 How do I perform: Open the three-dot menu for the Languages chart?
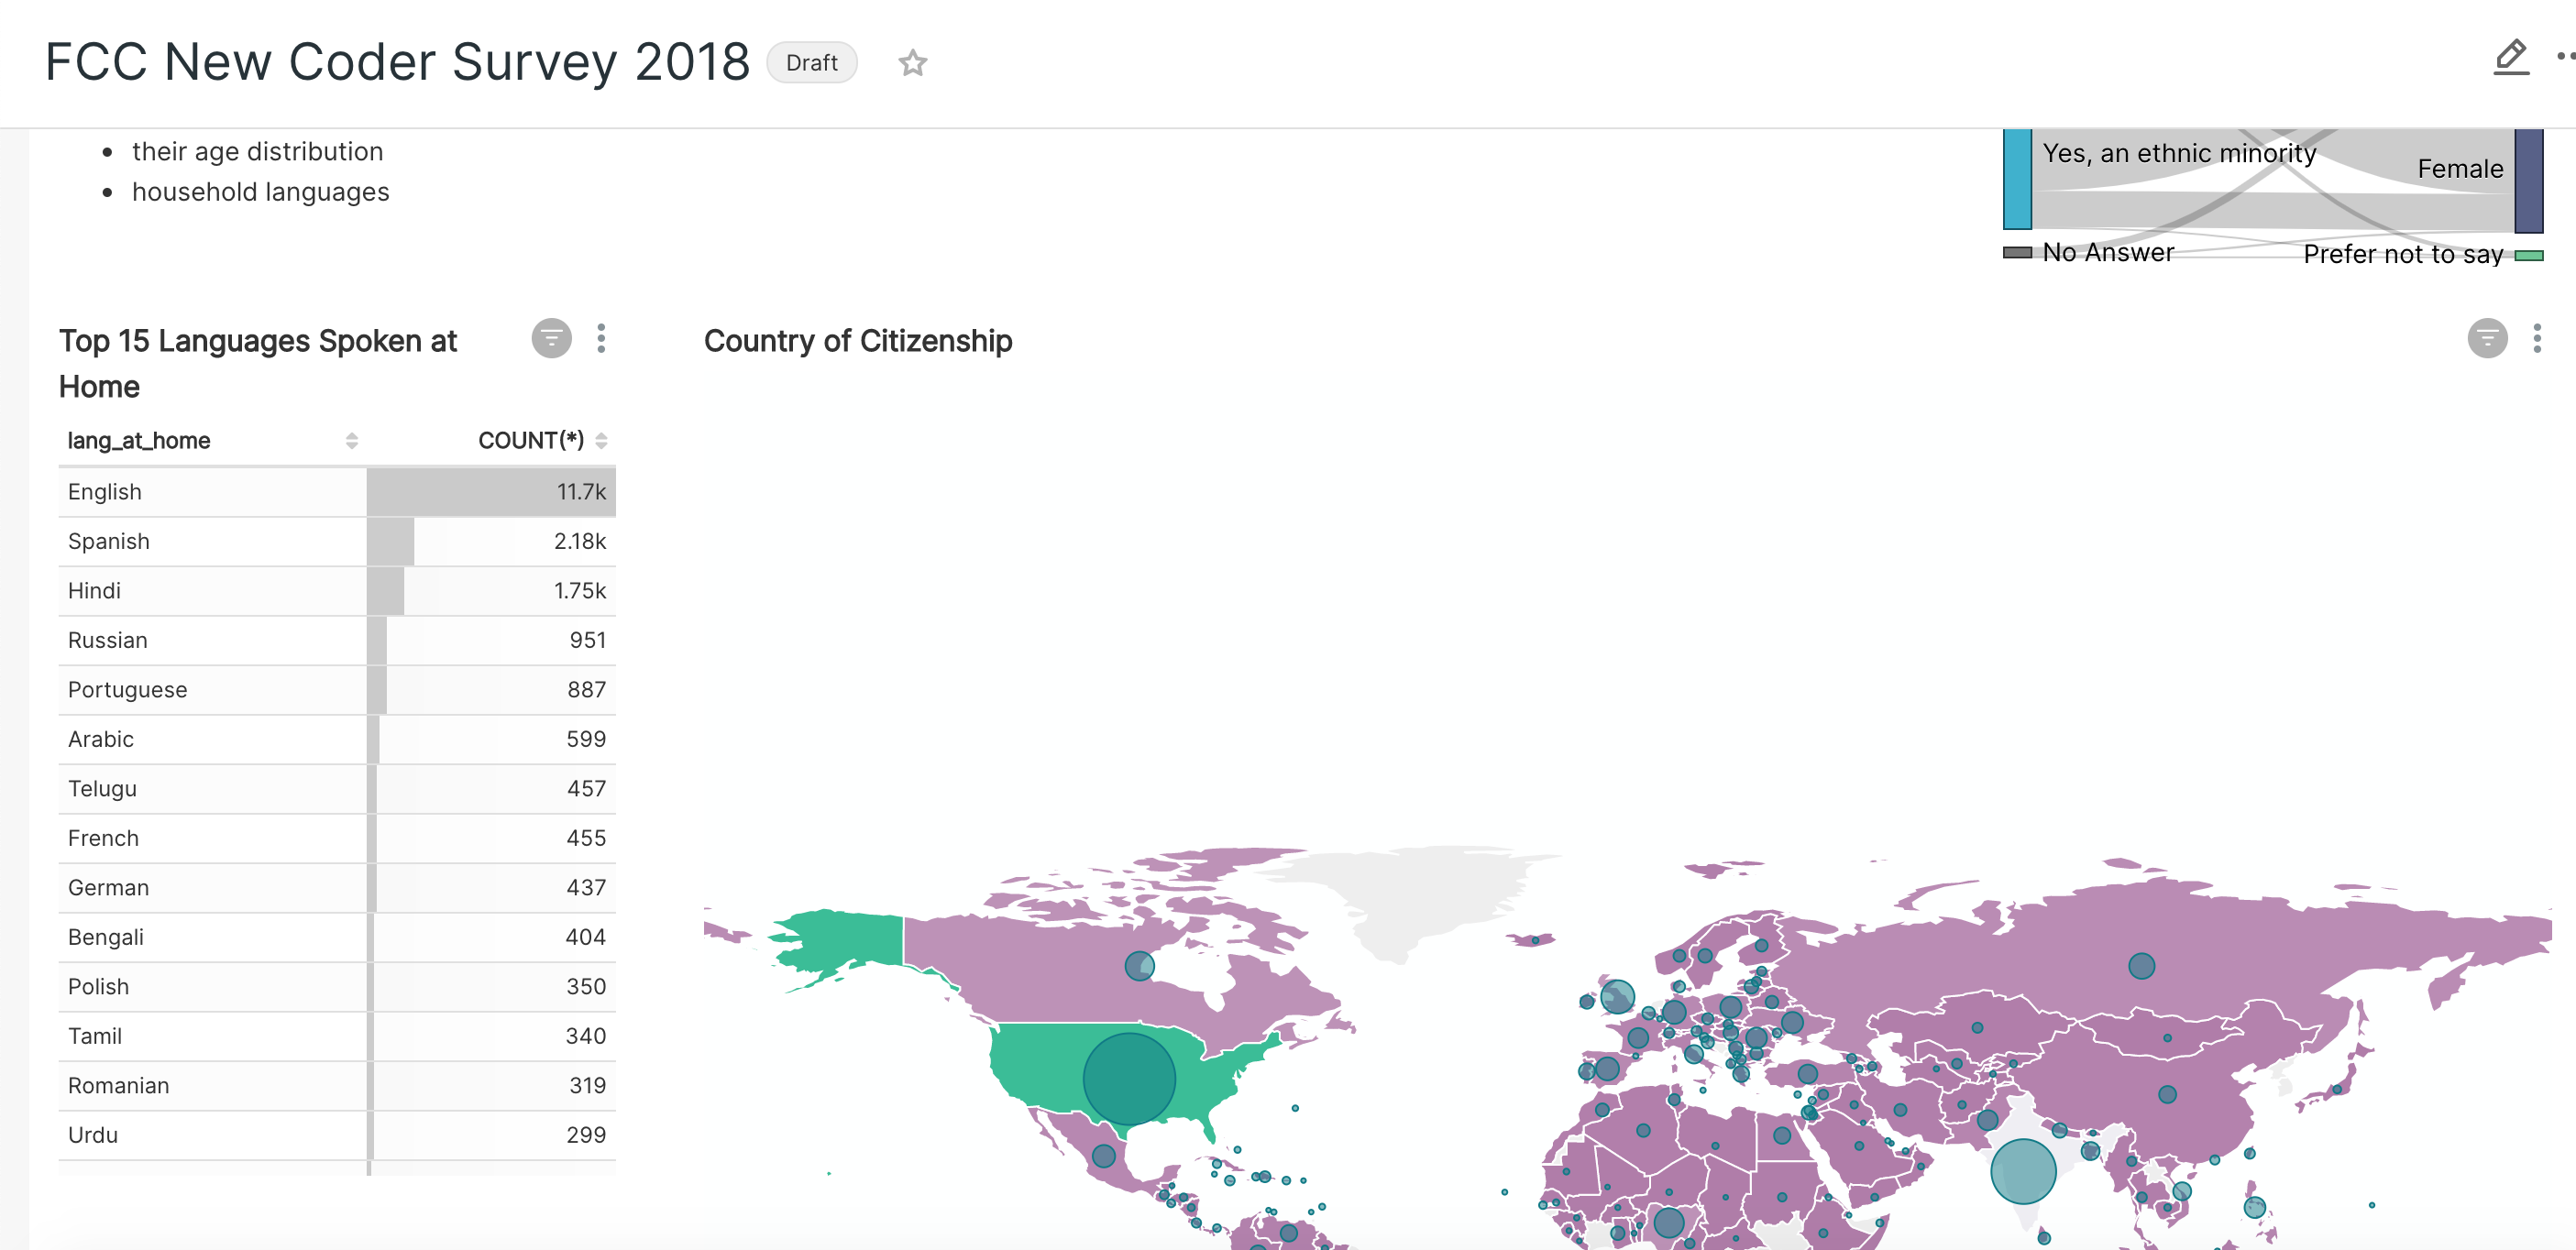coord(601,339)
